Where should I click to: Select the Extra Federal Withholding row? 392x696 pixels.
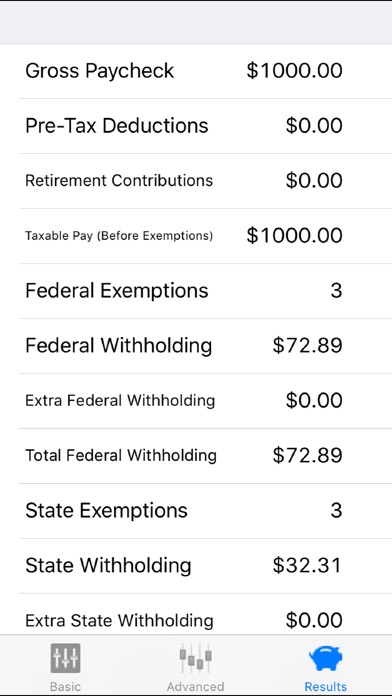pos(196,401)
